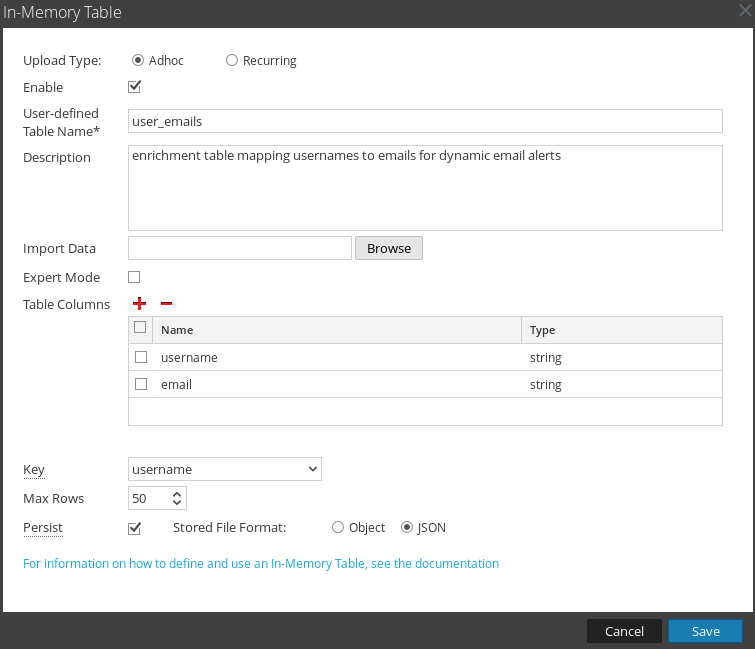
Task: Click the red plus add column icon
Action: (139, 304)
